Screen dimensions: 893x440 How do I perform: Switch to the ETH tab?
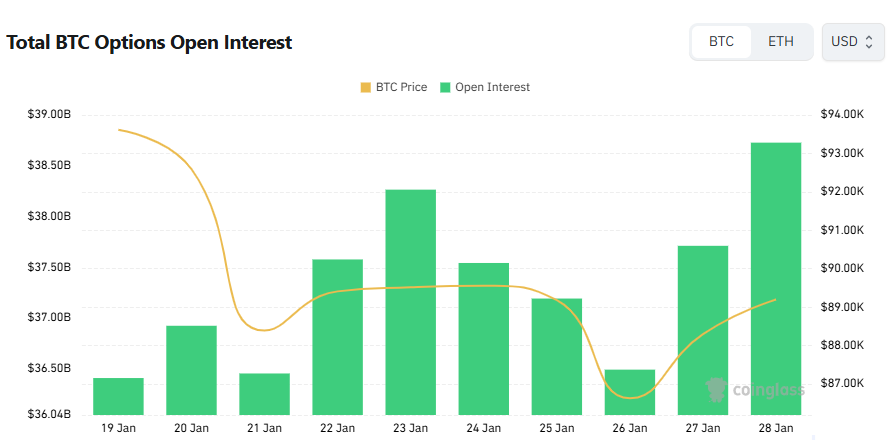click(x=781, y=42)
